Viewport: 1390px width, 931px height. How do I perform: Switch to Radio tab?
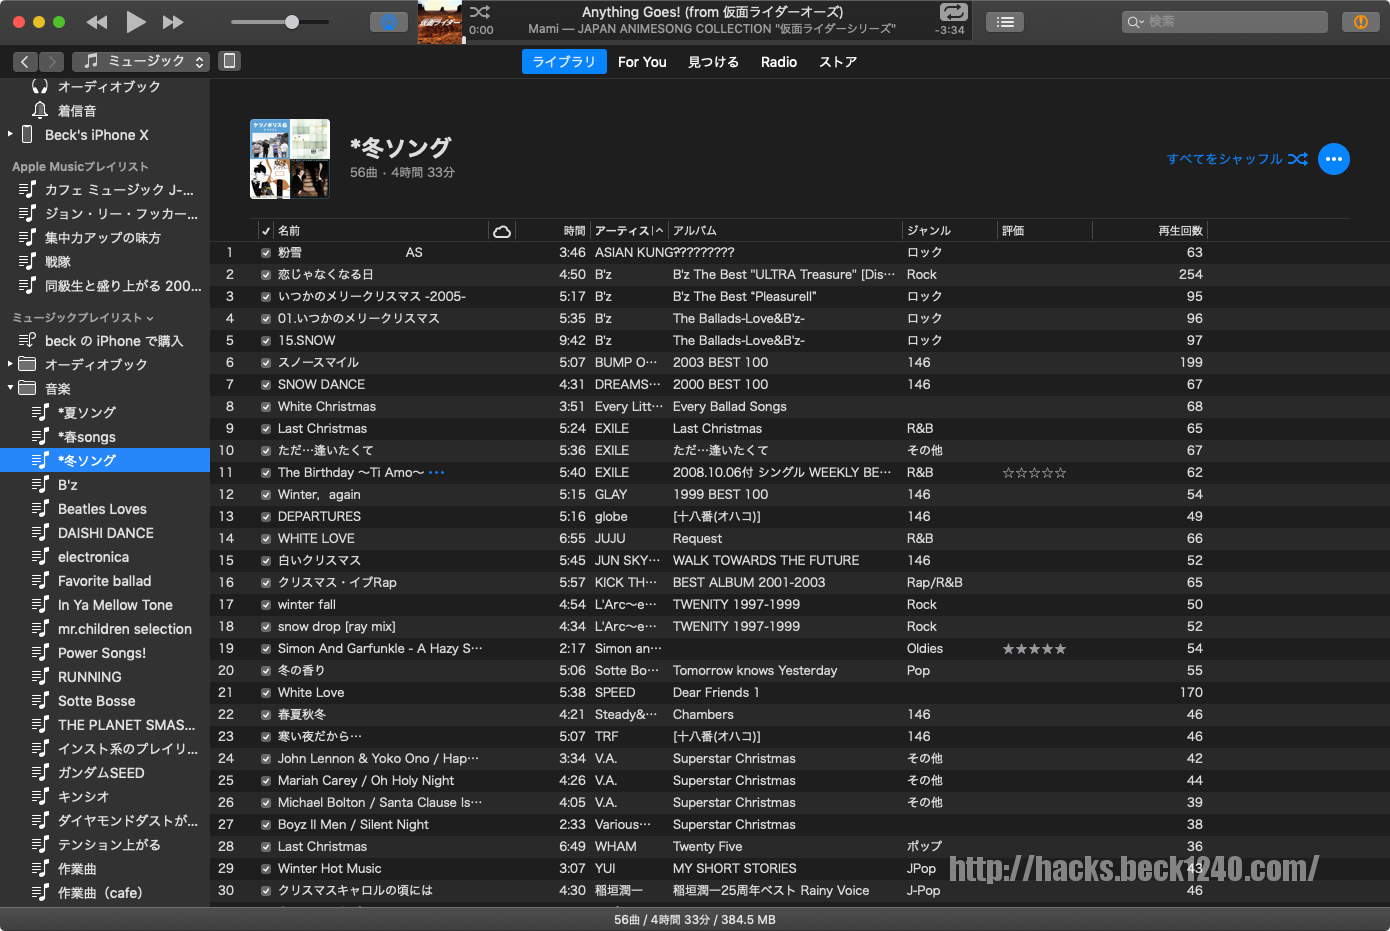(x=779, y=62)
